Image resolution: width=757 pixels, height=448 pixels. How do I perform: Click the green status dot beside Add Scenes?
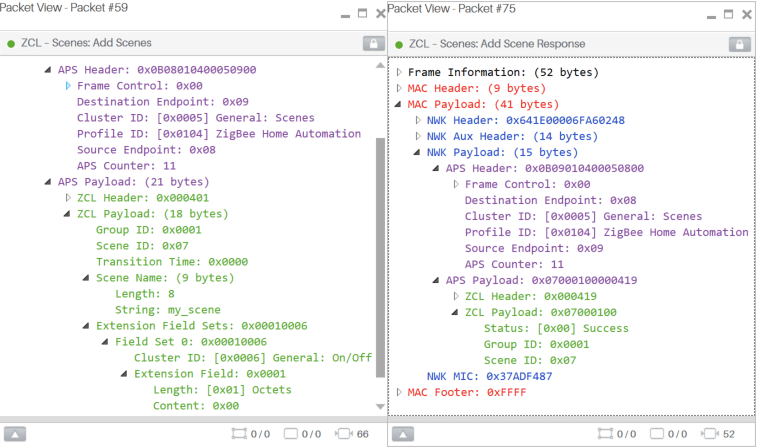tap(11, 44)
